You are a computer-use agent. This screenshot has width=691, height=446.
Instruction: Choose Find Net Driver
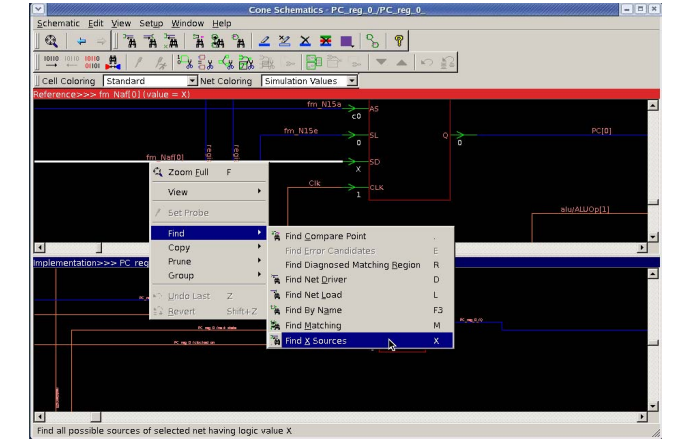coord(360,280)
